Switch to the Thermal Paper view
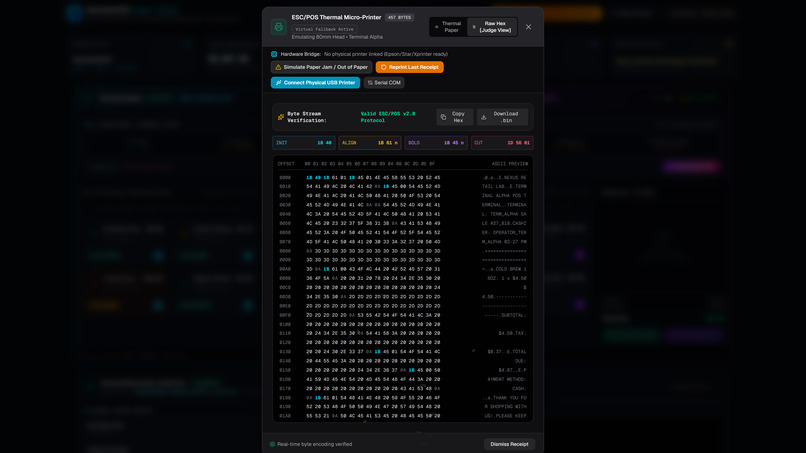The width and height of the screenshot is (806, 453). pos(448,27)
